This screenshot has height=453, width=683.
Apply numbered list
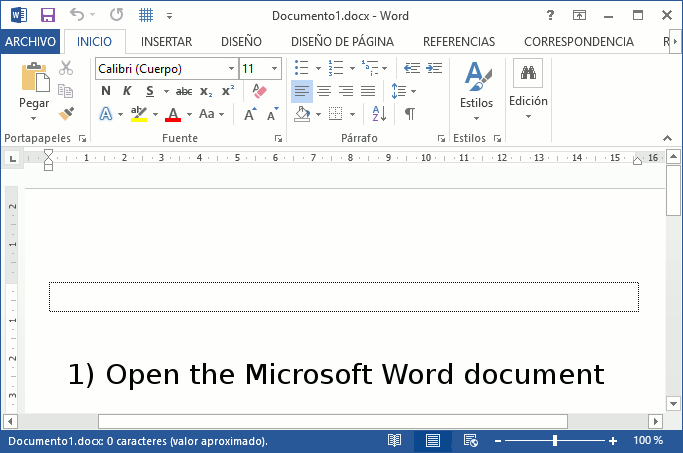[x=336, y=68]
